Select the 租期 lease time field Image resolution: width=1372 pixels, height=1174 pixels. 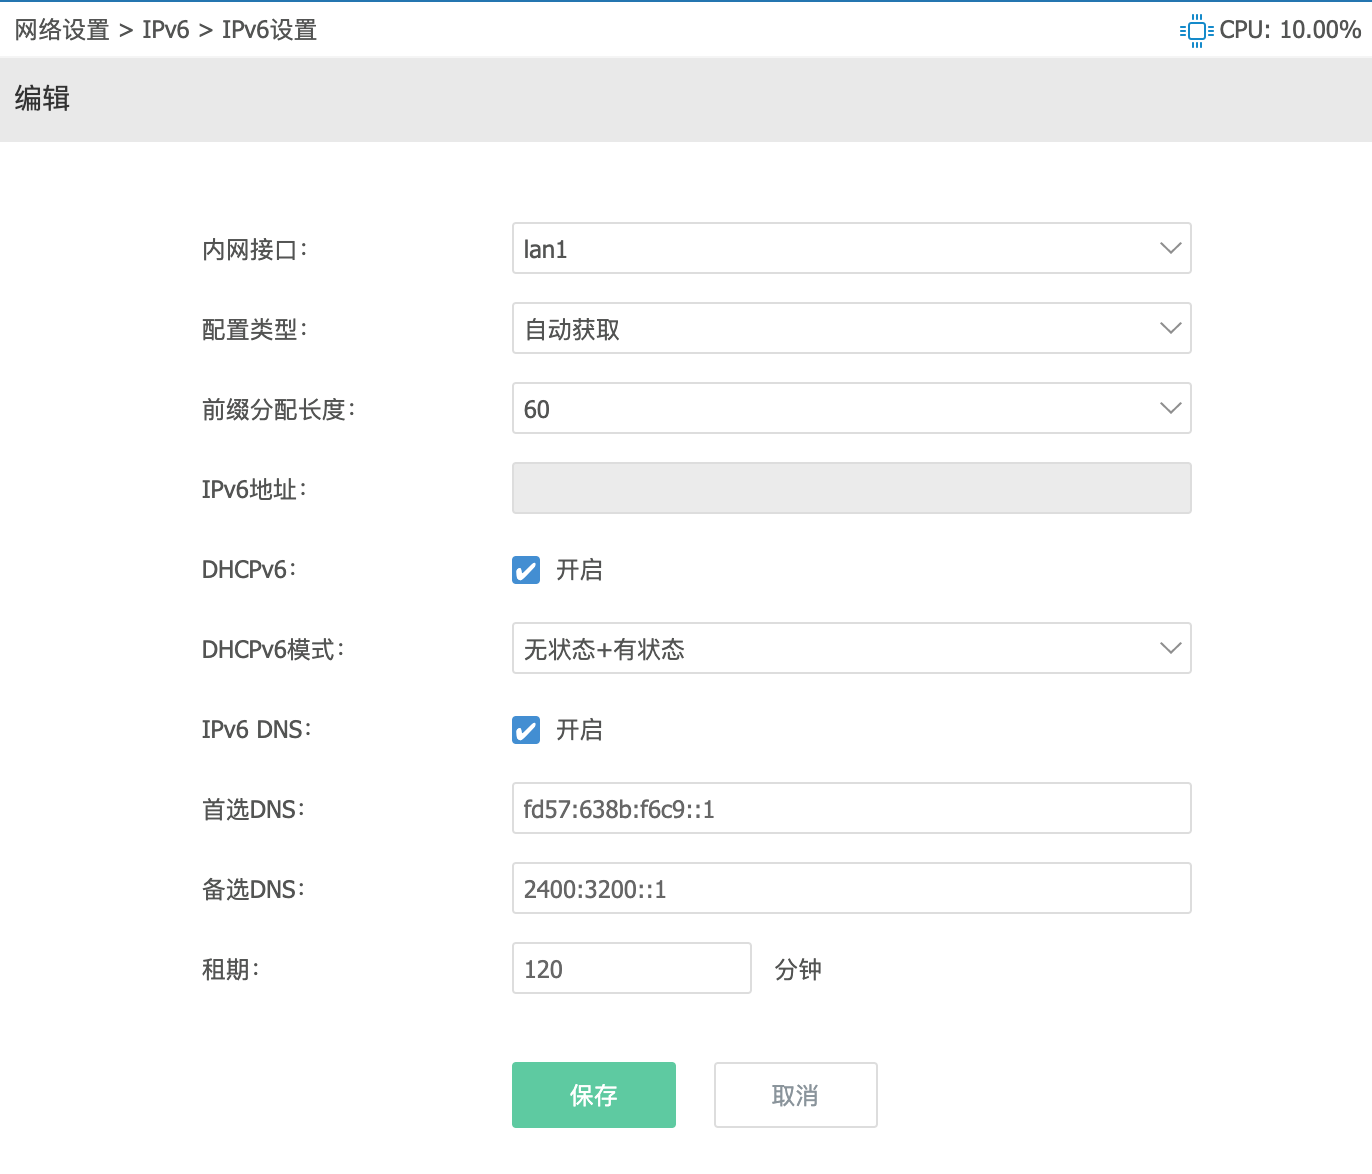coord(631,968)
